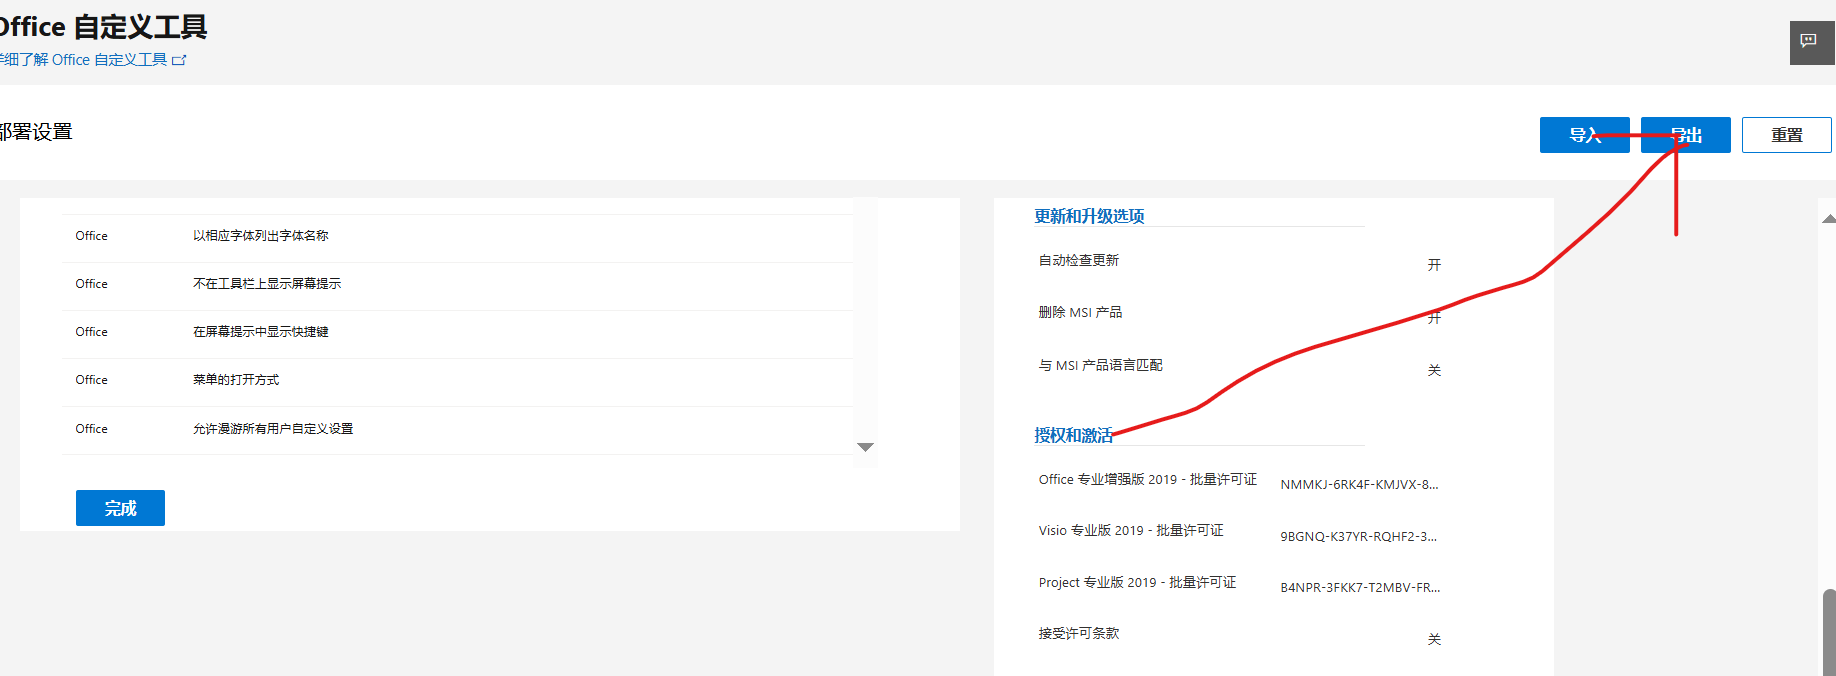Click the scroll up arrow of summary panel
Viewport: 1836px width, 676px height.
pyautogui.click(x=1829, y=218)
